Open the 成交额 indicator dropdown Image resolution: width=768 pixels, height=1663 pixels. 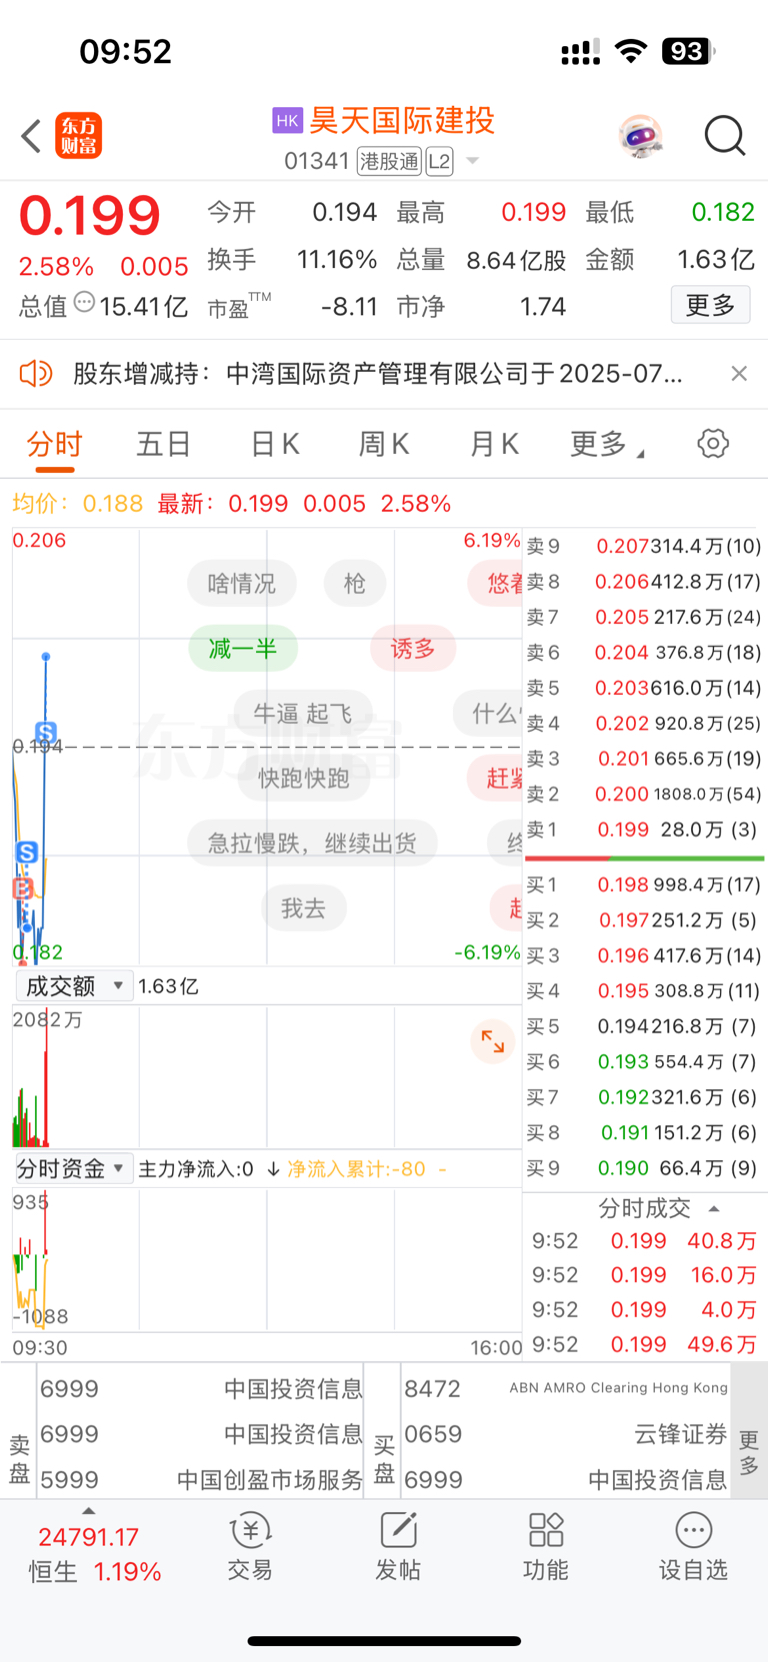[x=74, y=986]
